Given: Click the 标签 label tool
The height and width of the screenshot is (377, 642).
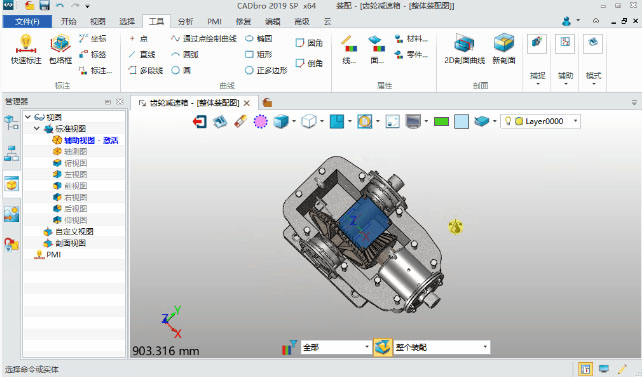Looking at the screenshot, I should (x=93, y=54).
